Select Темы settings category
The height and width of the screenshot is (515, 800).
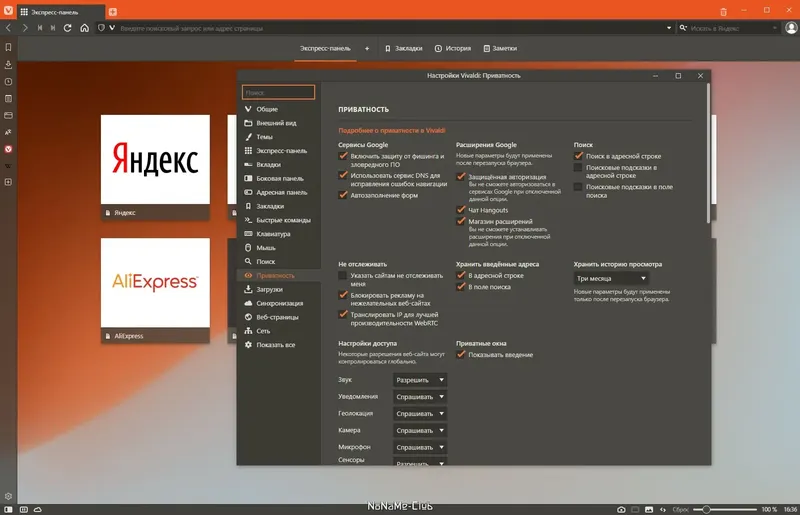point(279,137)
